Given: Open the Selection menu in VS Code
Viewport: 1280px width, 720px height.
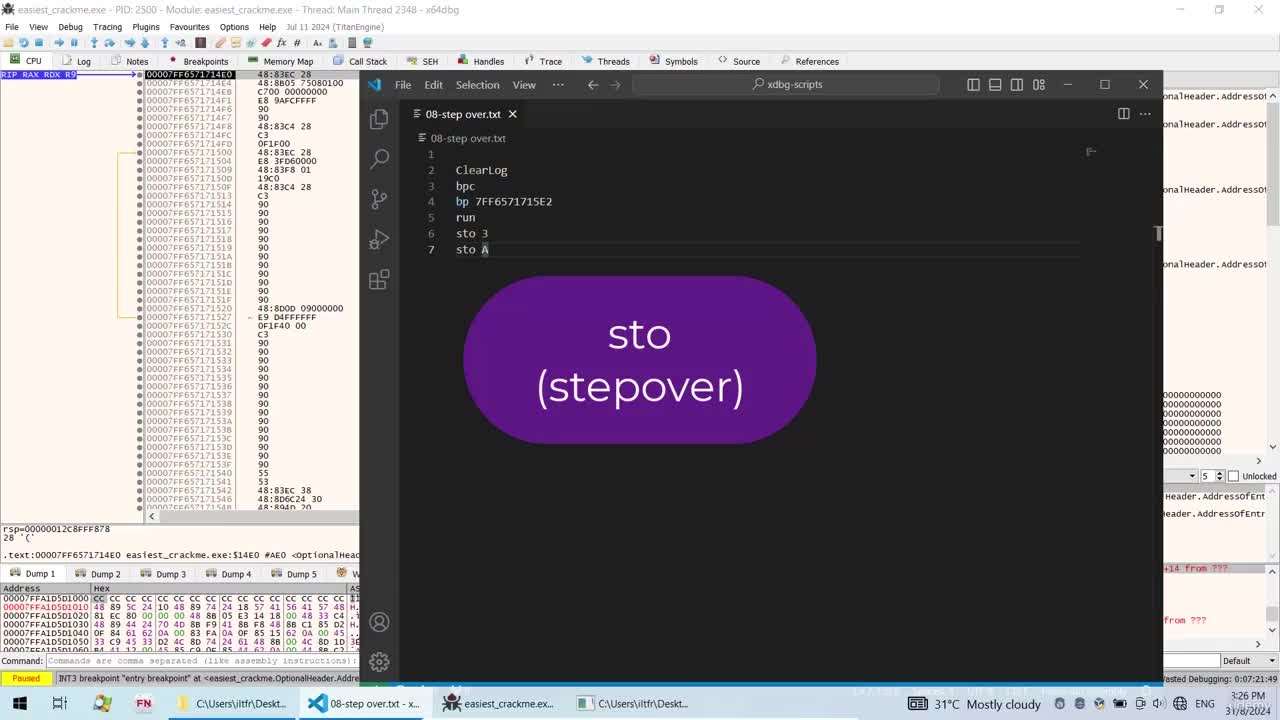Looking at the screenshot, I should (x=477, y=85).
